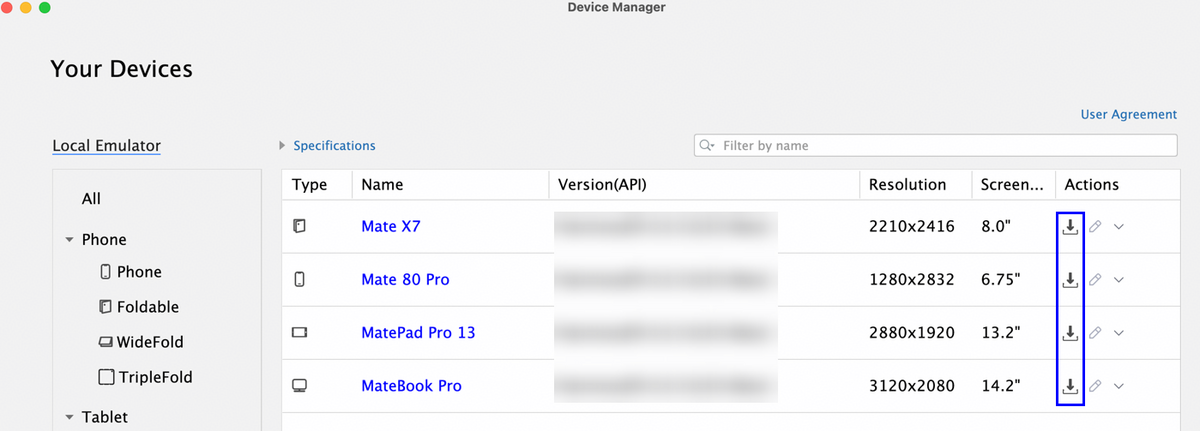The width and height of the screenshot is (1200, 431).
Task: Download the MatePad Pro 13 emulator image
Action: pos(1069,333)
